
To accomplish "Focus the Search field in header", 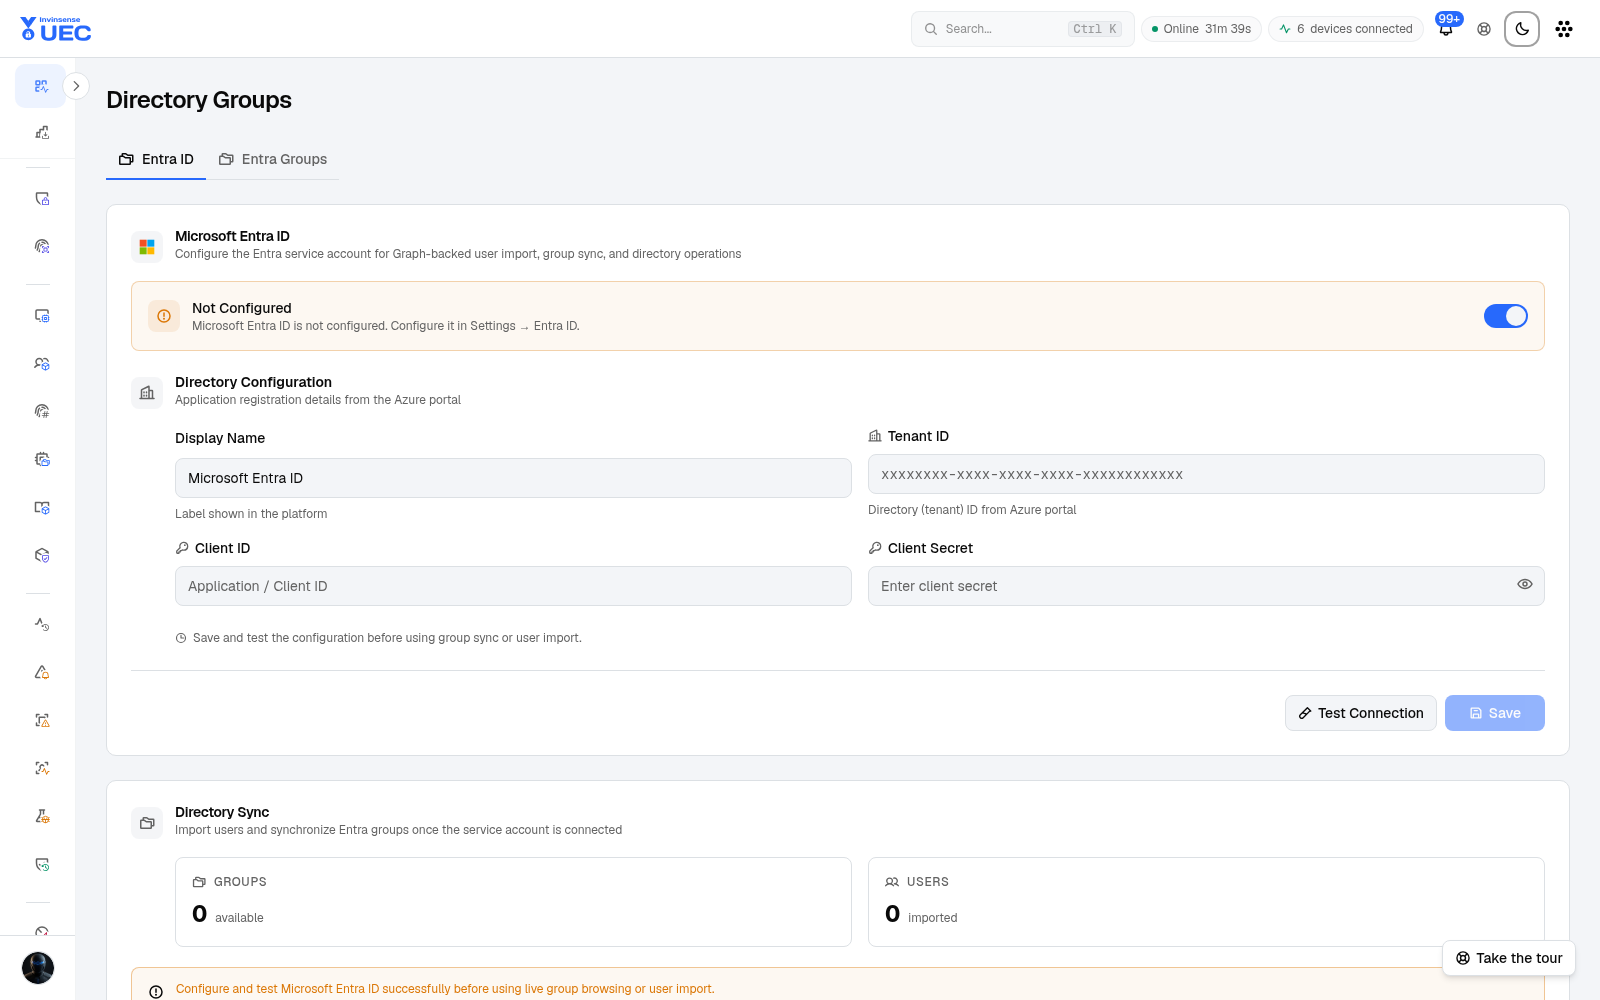I will point(1022,29).
